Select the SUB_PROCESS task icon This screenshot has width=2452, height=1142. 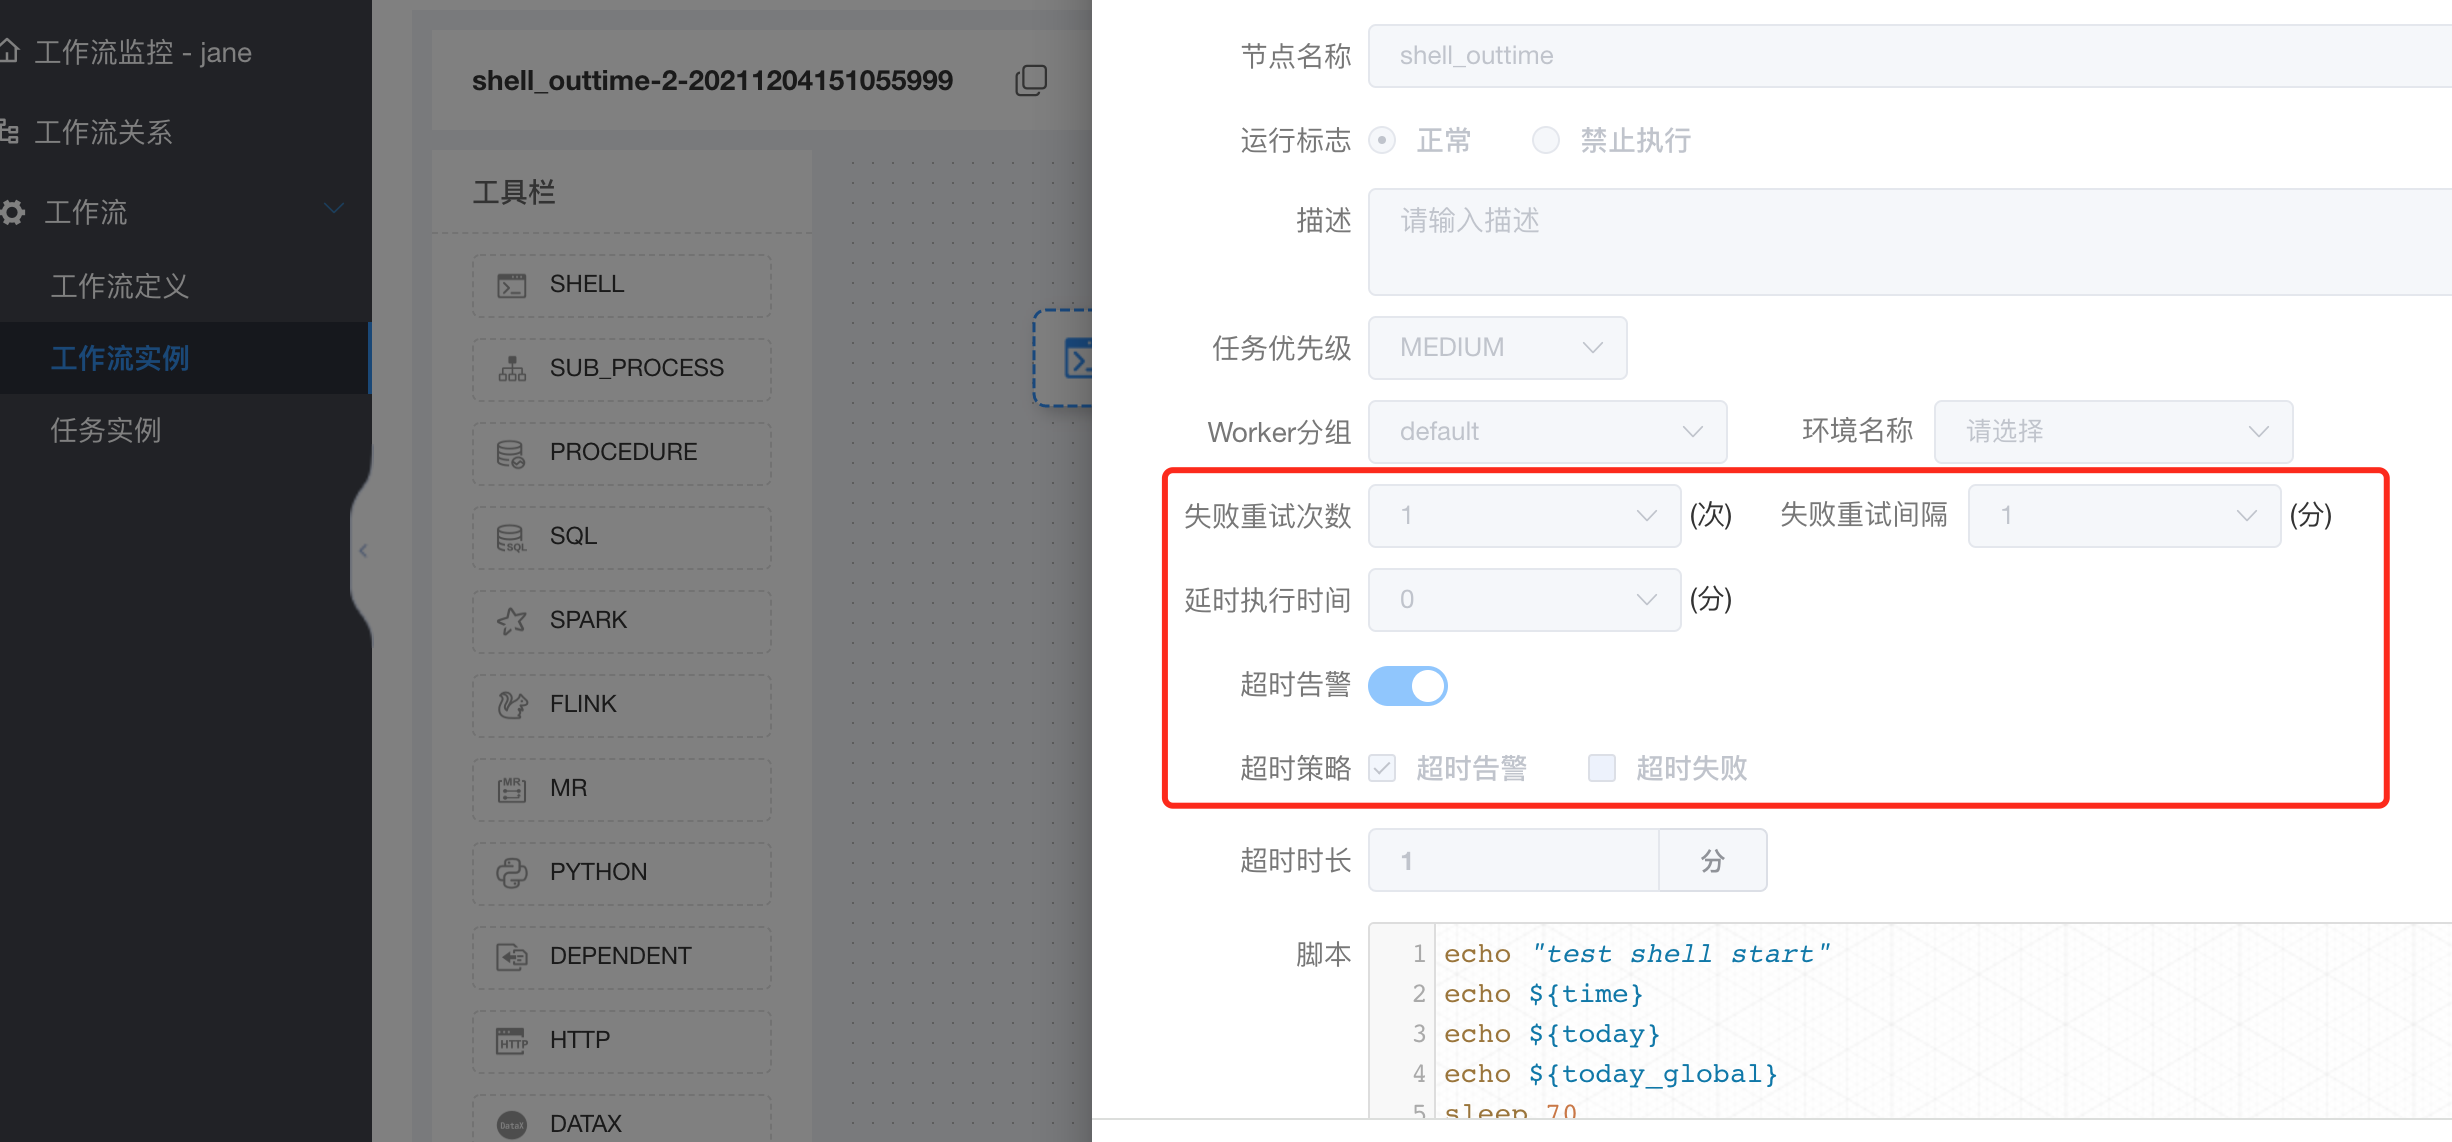point(621,368)
